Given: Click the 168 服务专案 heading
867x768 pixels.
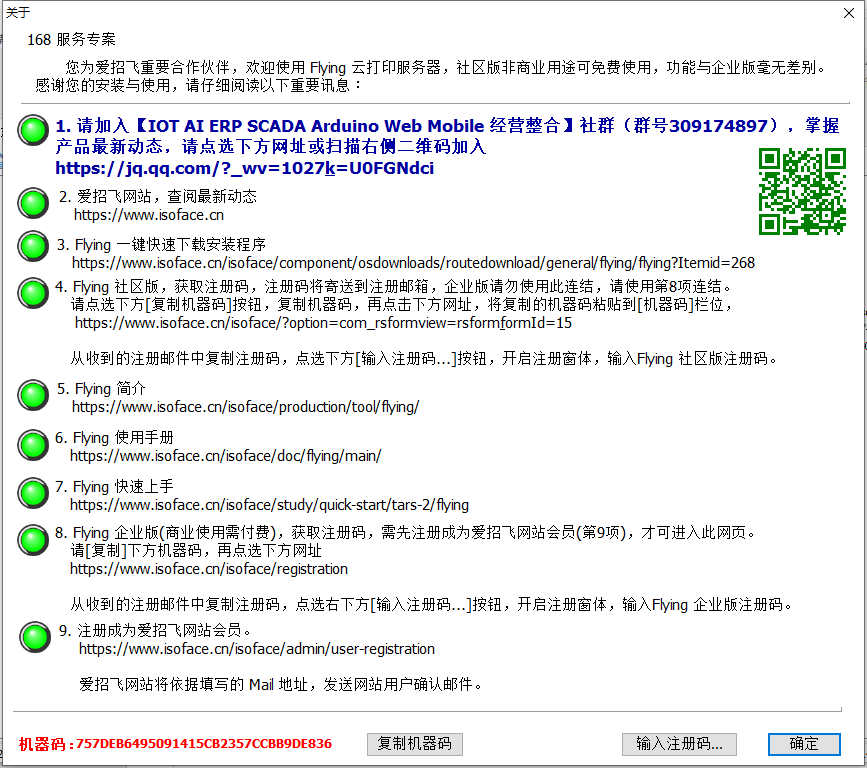Looking at the screenshot, I should [x=71, y=40].
